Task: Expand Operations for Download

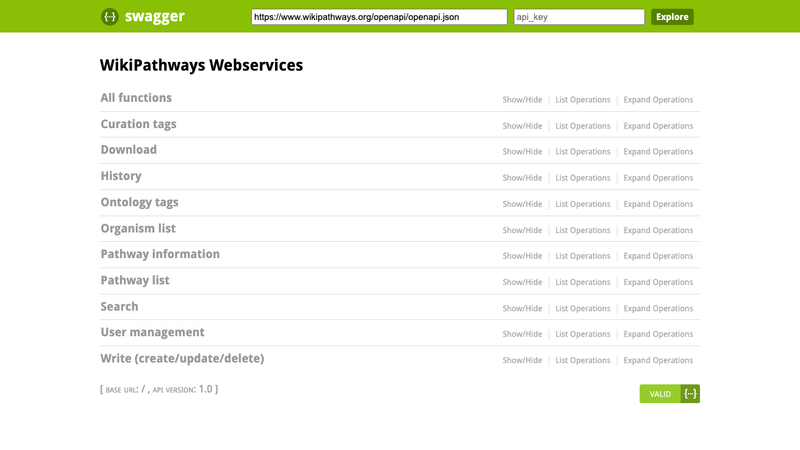Action: coord(658,152)
